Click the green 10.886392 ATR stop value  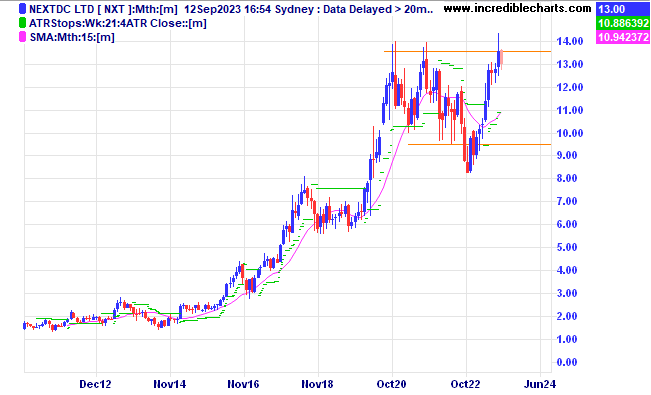[x=623, y=23]
